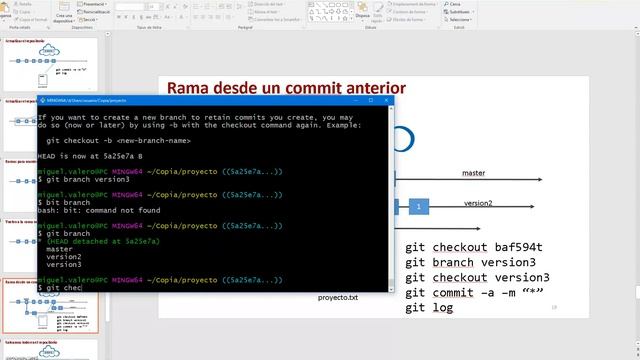This screenshot has height=360, width=640.
Task: Center the paragraph text
Action: pos(203,17)
